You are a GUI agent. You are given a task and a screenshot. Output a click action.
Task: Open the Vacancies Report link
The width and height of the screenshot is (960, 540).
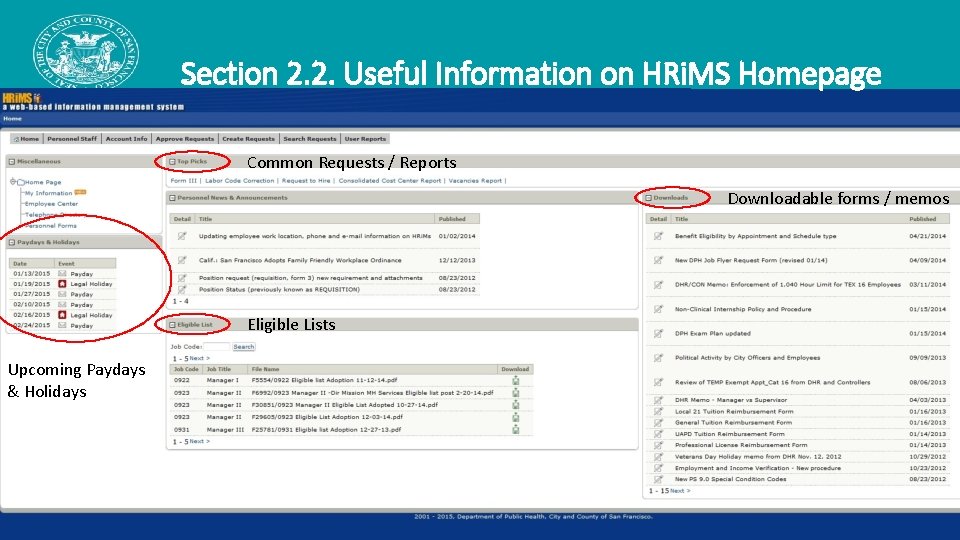coord(475,181)
